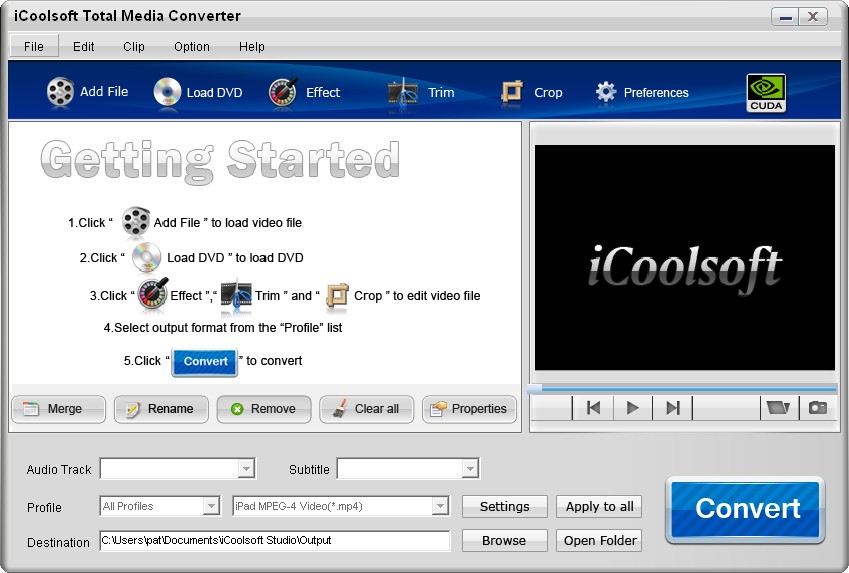
Task: Click the Clear all button
Action: [x=367, y=409]
